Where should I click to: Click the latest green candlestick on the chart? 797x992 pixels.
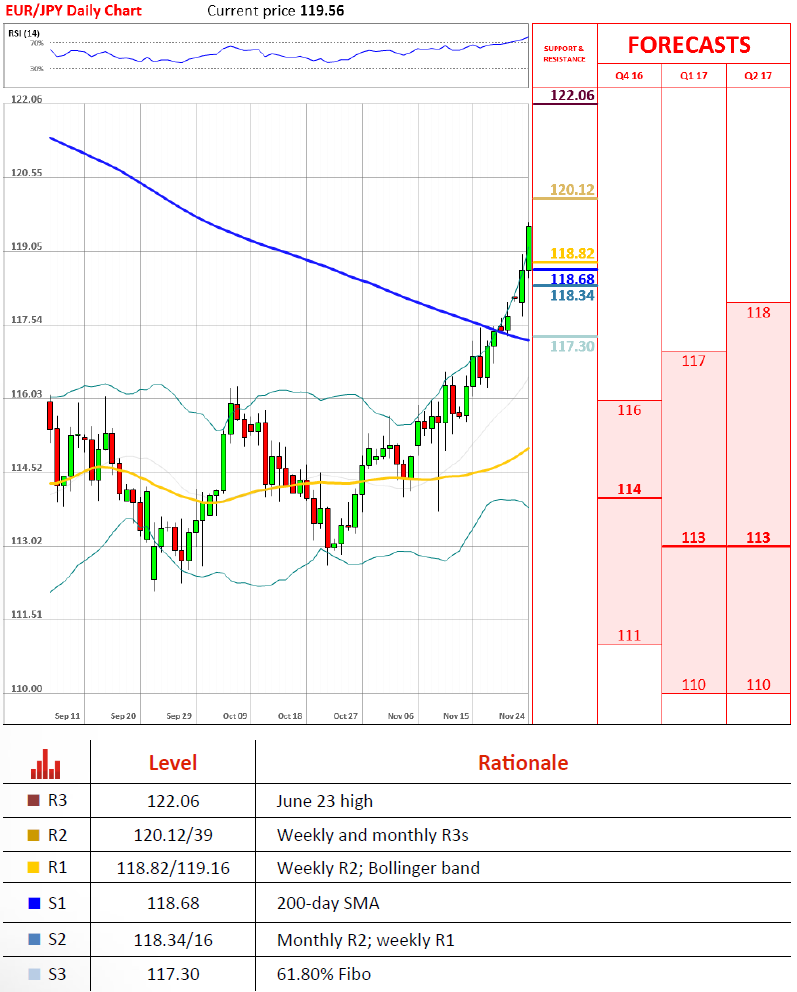tap(529, 247)
